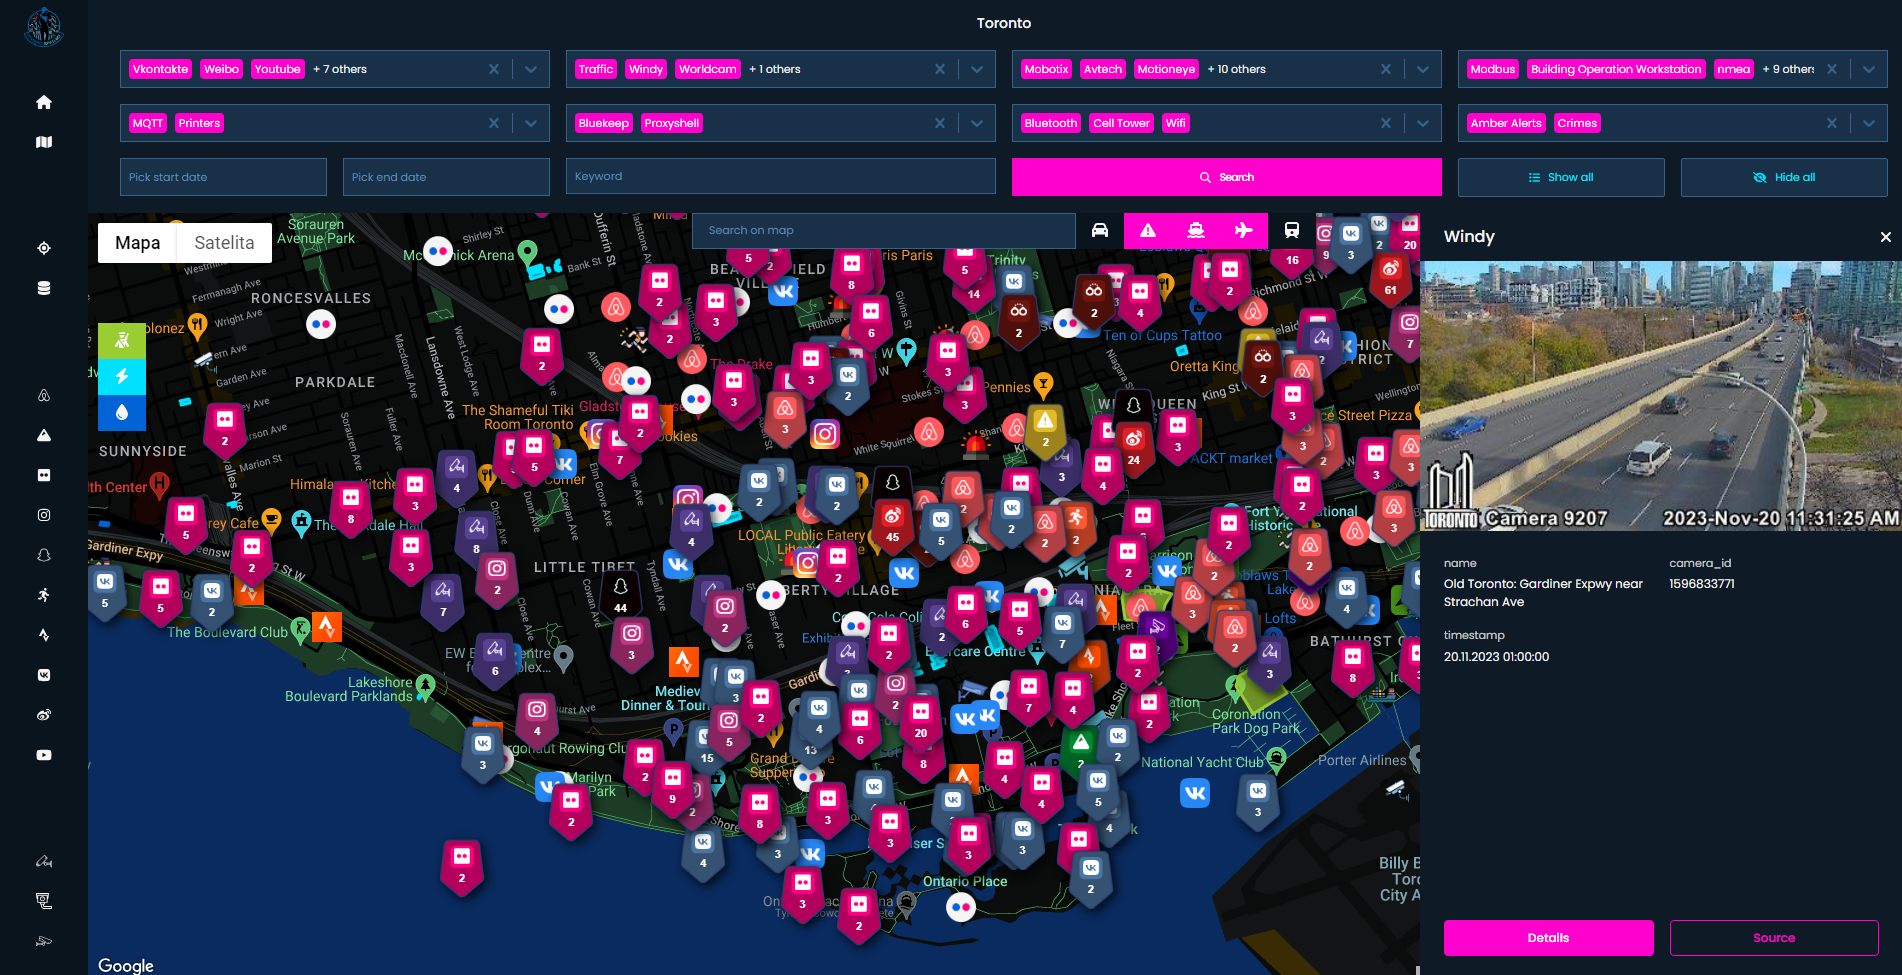Viewport: 1902px width, 975px height.
Task: Expand the Vkontakte social sources dropdown
Action: 531,69
